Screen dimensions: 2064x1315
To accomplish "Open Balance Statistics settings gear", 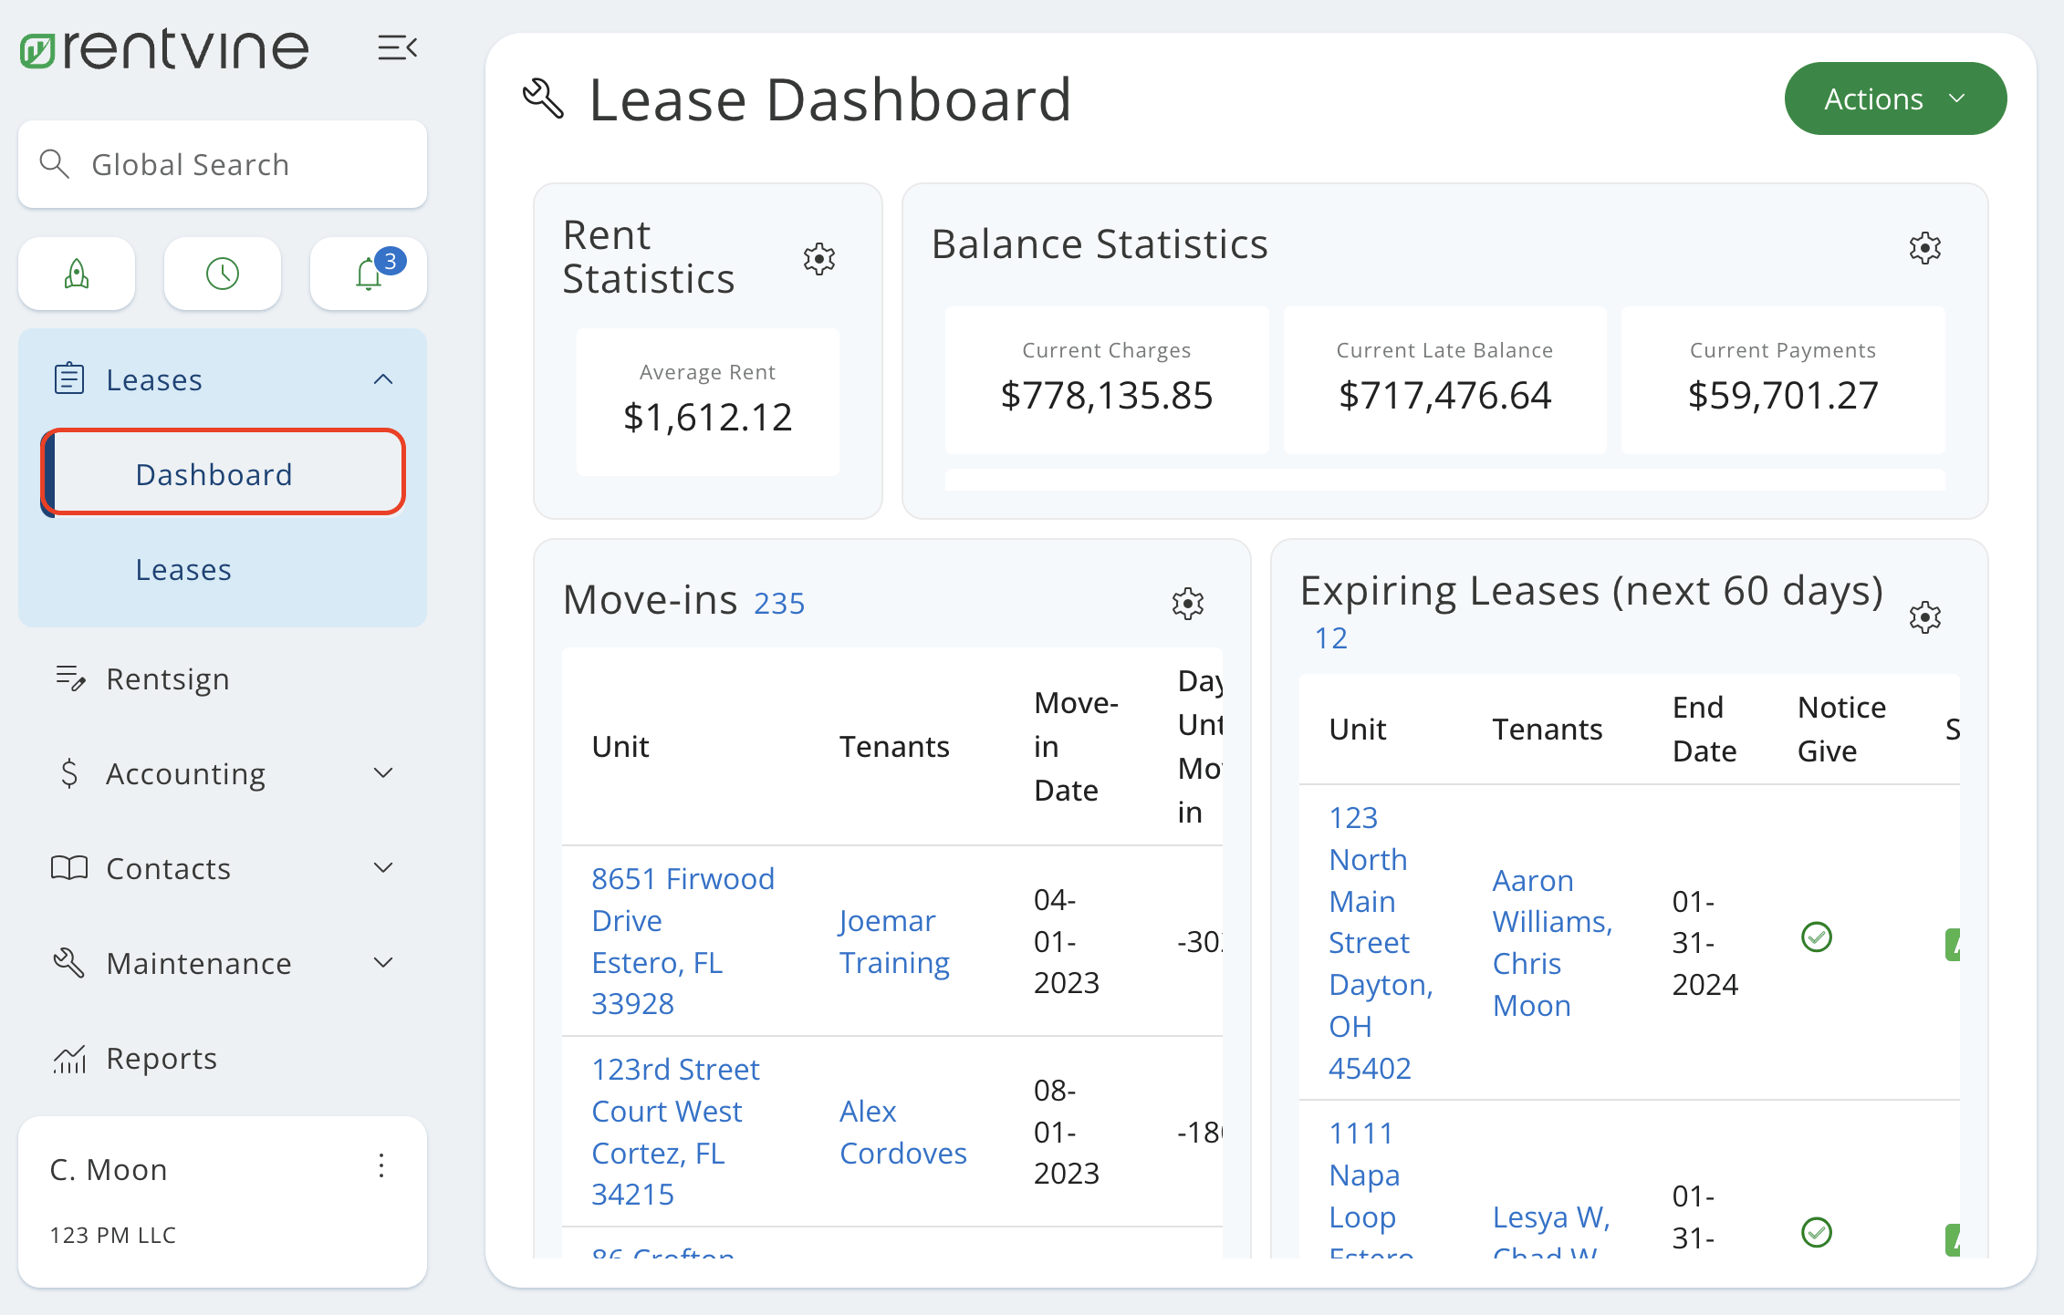I will click(1925, 247).
